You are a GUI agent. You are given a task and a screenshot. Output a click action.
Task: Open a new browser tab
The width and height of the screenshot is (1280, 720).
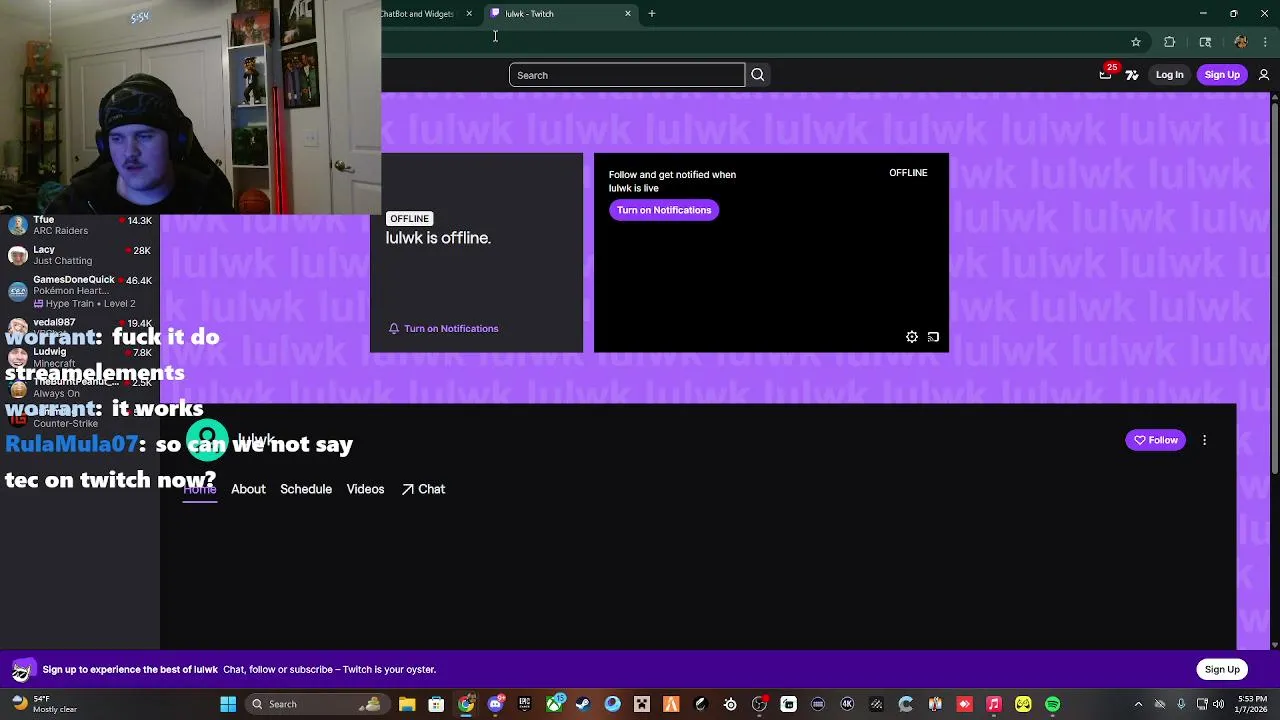click(x=652, y=14)
